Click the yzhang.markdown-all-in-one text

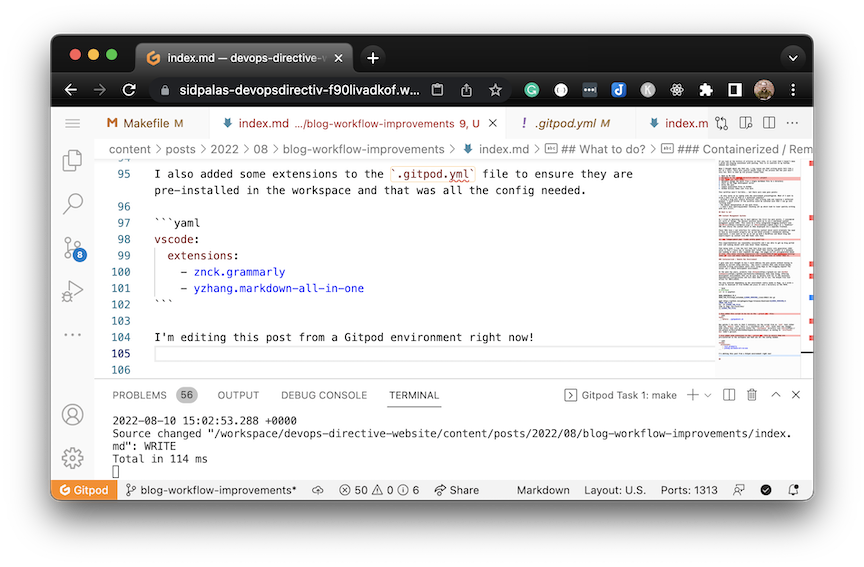278,288
